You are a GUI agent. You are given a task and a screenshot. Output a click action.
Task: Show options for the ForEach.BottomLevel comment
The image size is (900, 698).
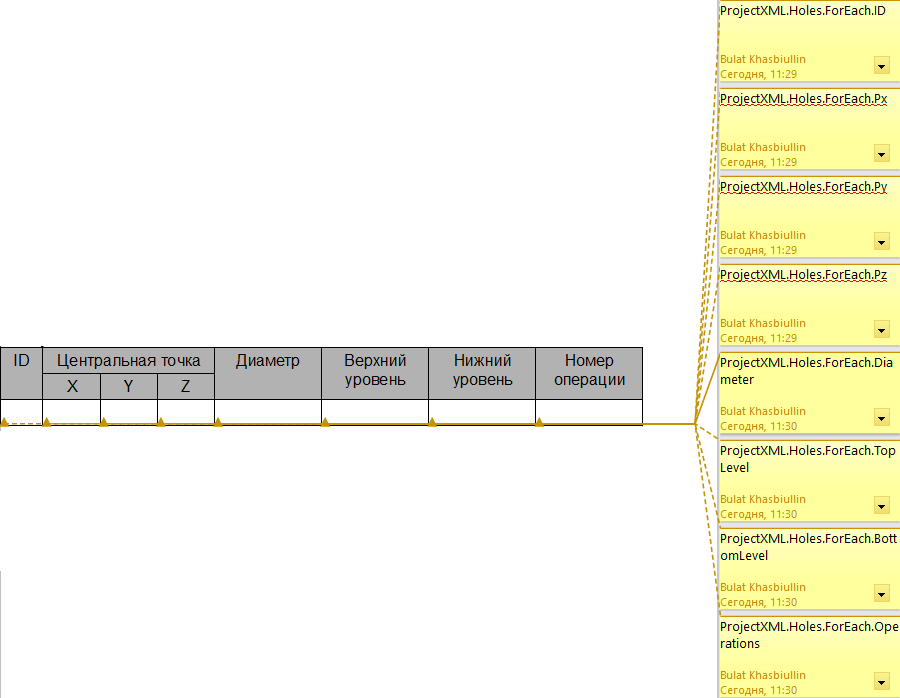881,594
